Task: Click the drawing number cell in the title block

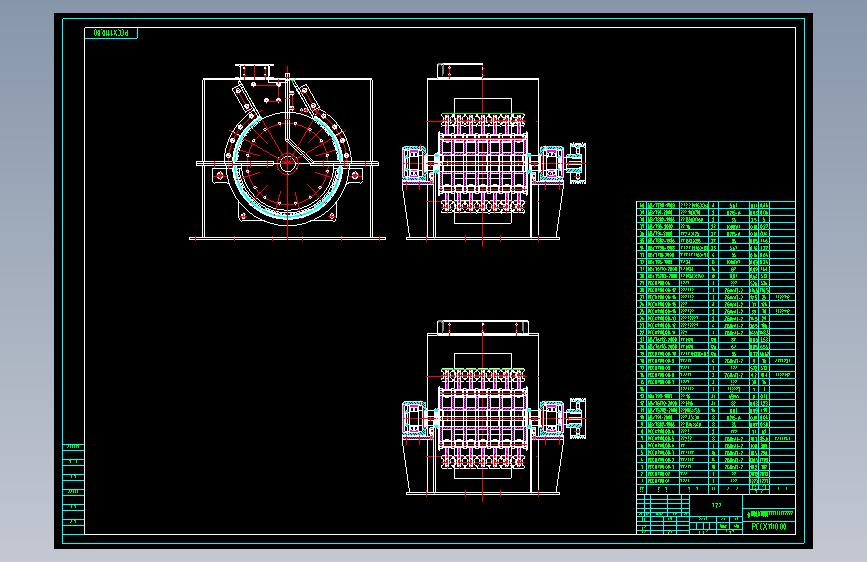Action: [x=769, y=527]
